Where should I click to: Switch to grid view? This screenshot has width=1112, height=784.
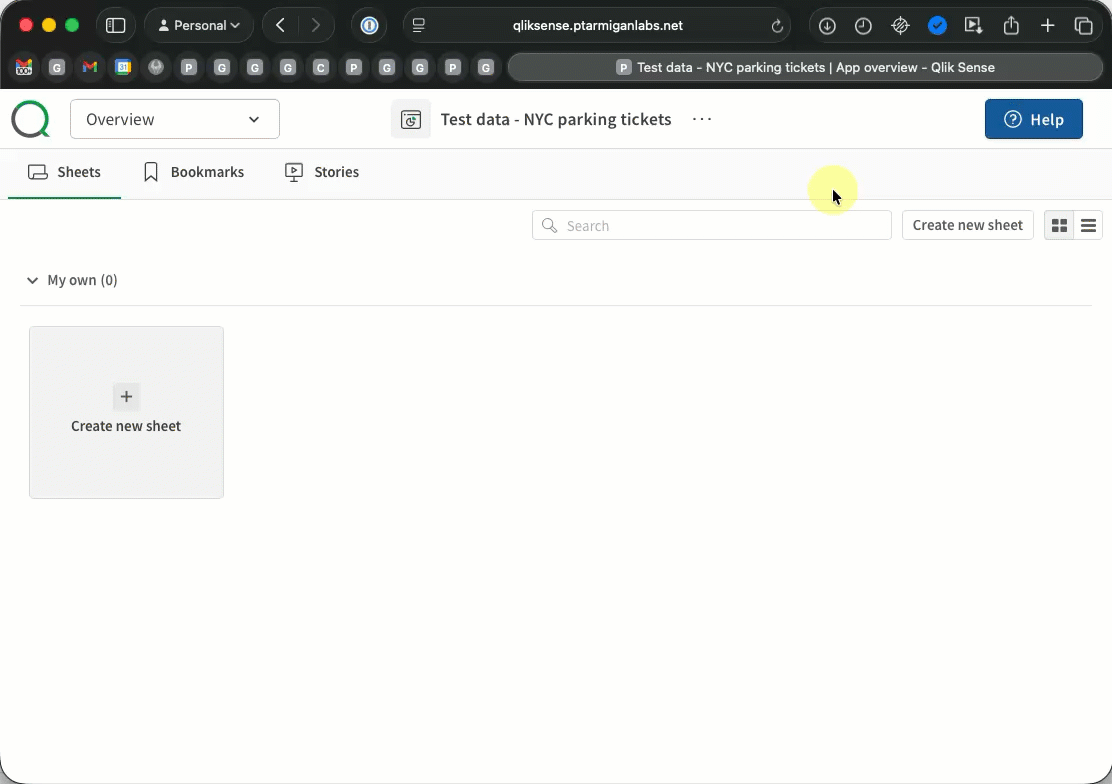[1059, 226]
